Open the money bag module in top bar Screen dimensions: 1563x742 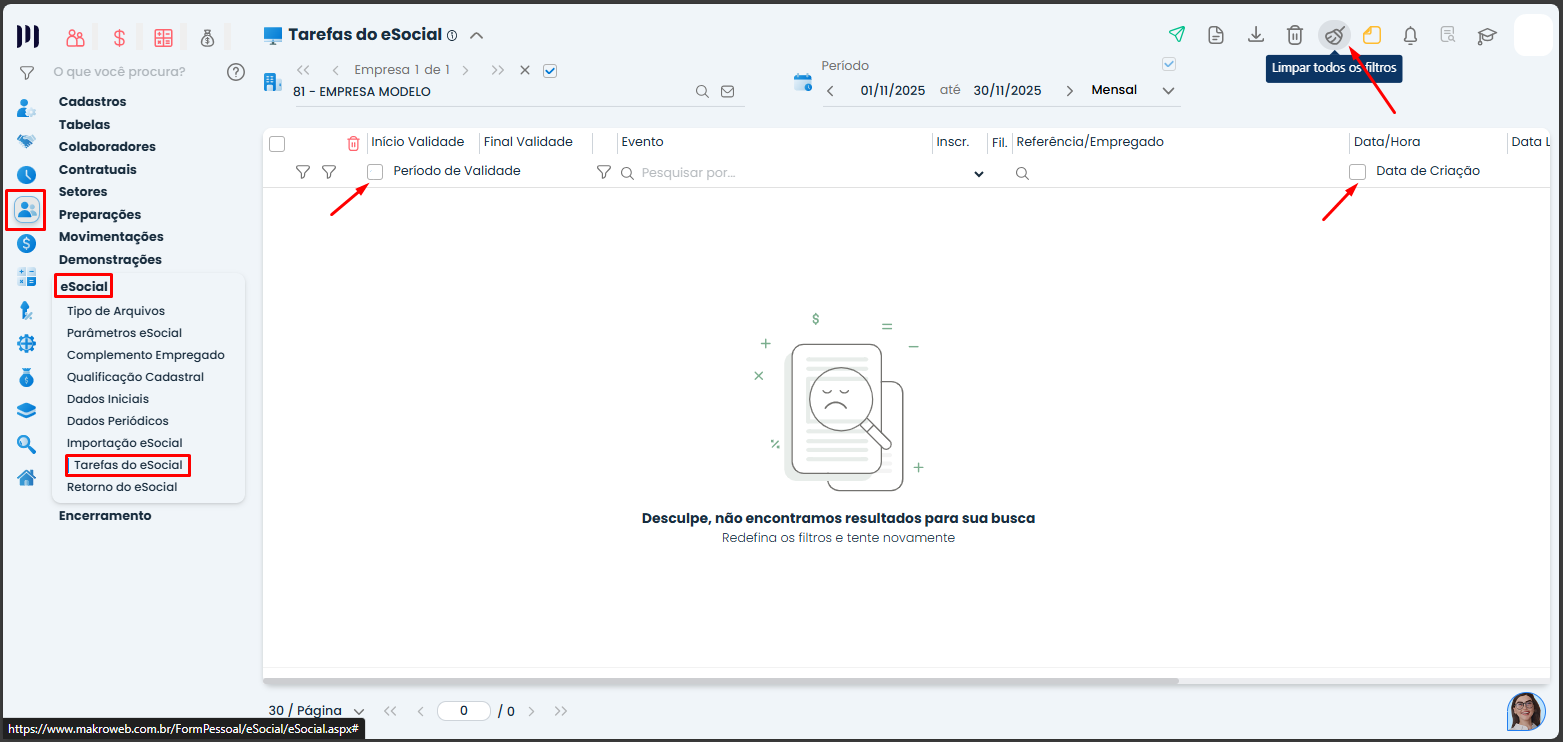[x=207, y=38]
